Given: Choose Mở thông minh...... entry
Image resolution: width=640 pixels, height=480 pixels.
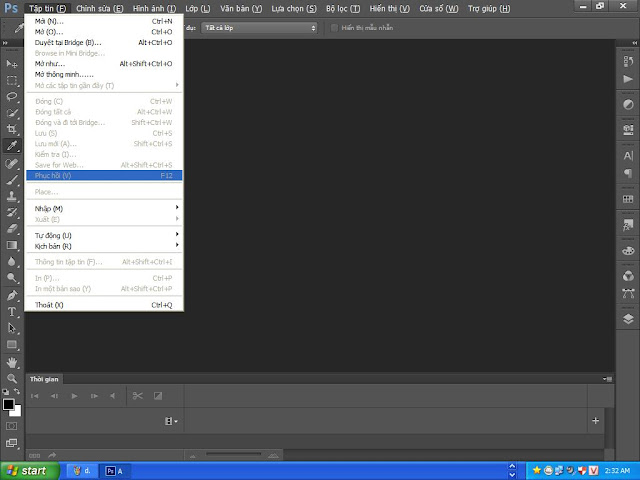Looking at the screenshot, I should tap(104, 74).
